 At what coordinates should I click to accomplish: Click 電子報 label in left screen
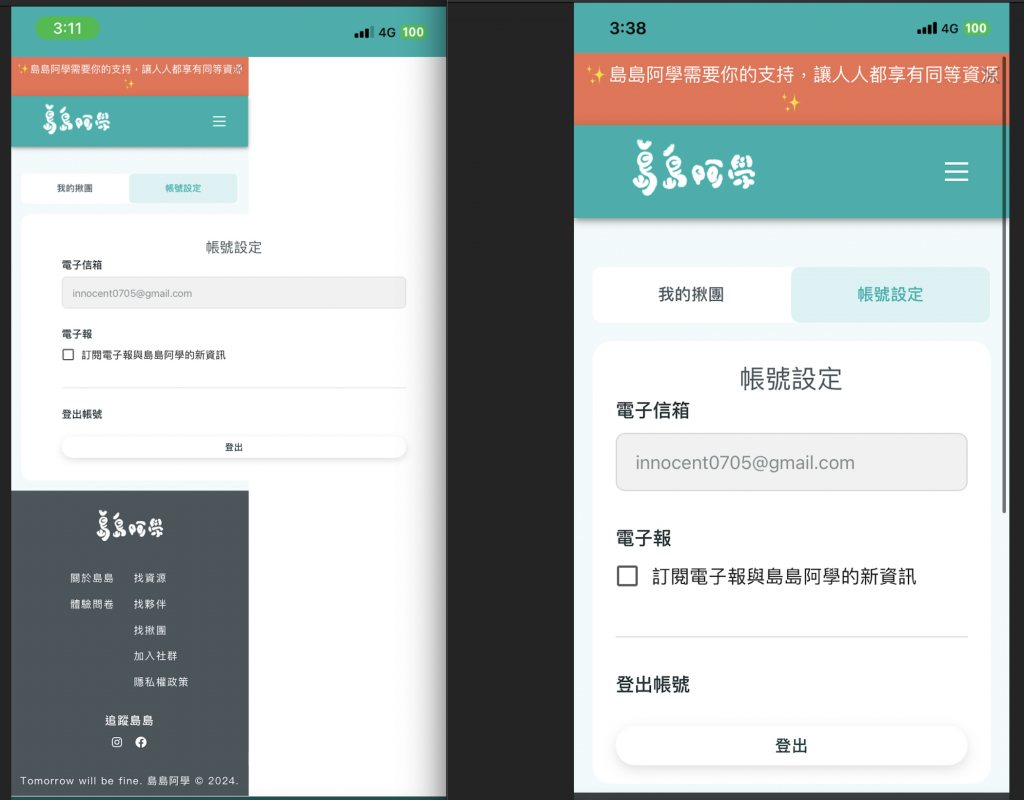coord(77,334)
